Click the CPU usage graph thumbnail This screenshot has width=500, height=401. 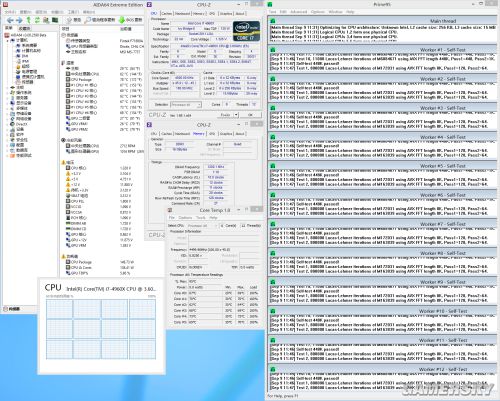[x=101, y=329]
